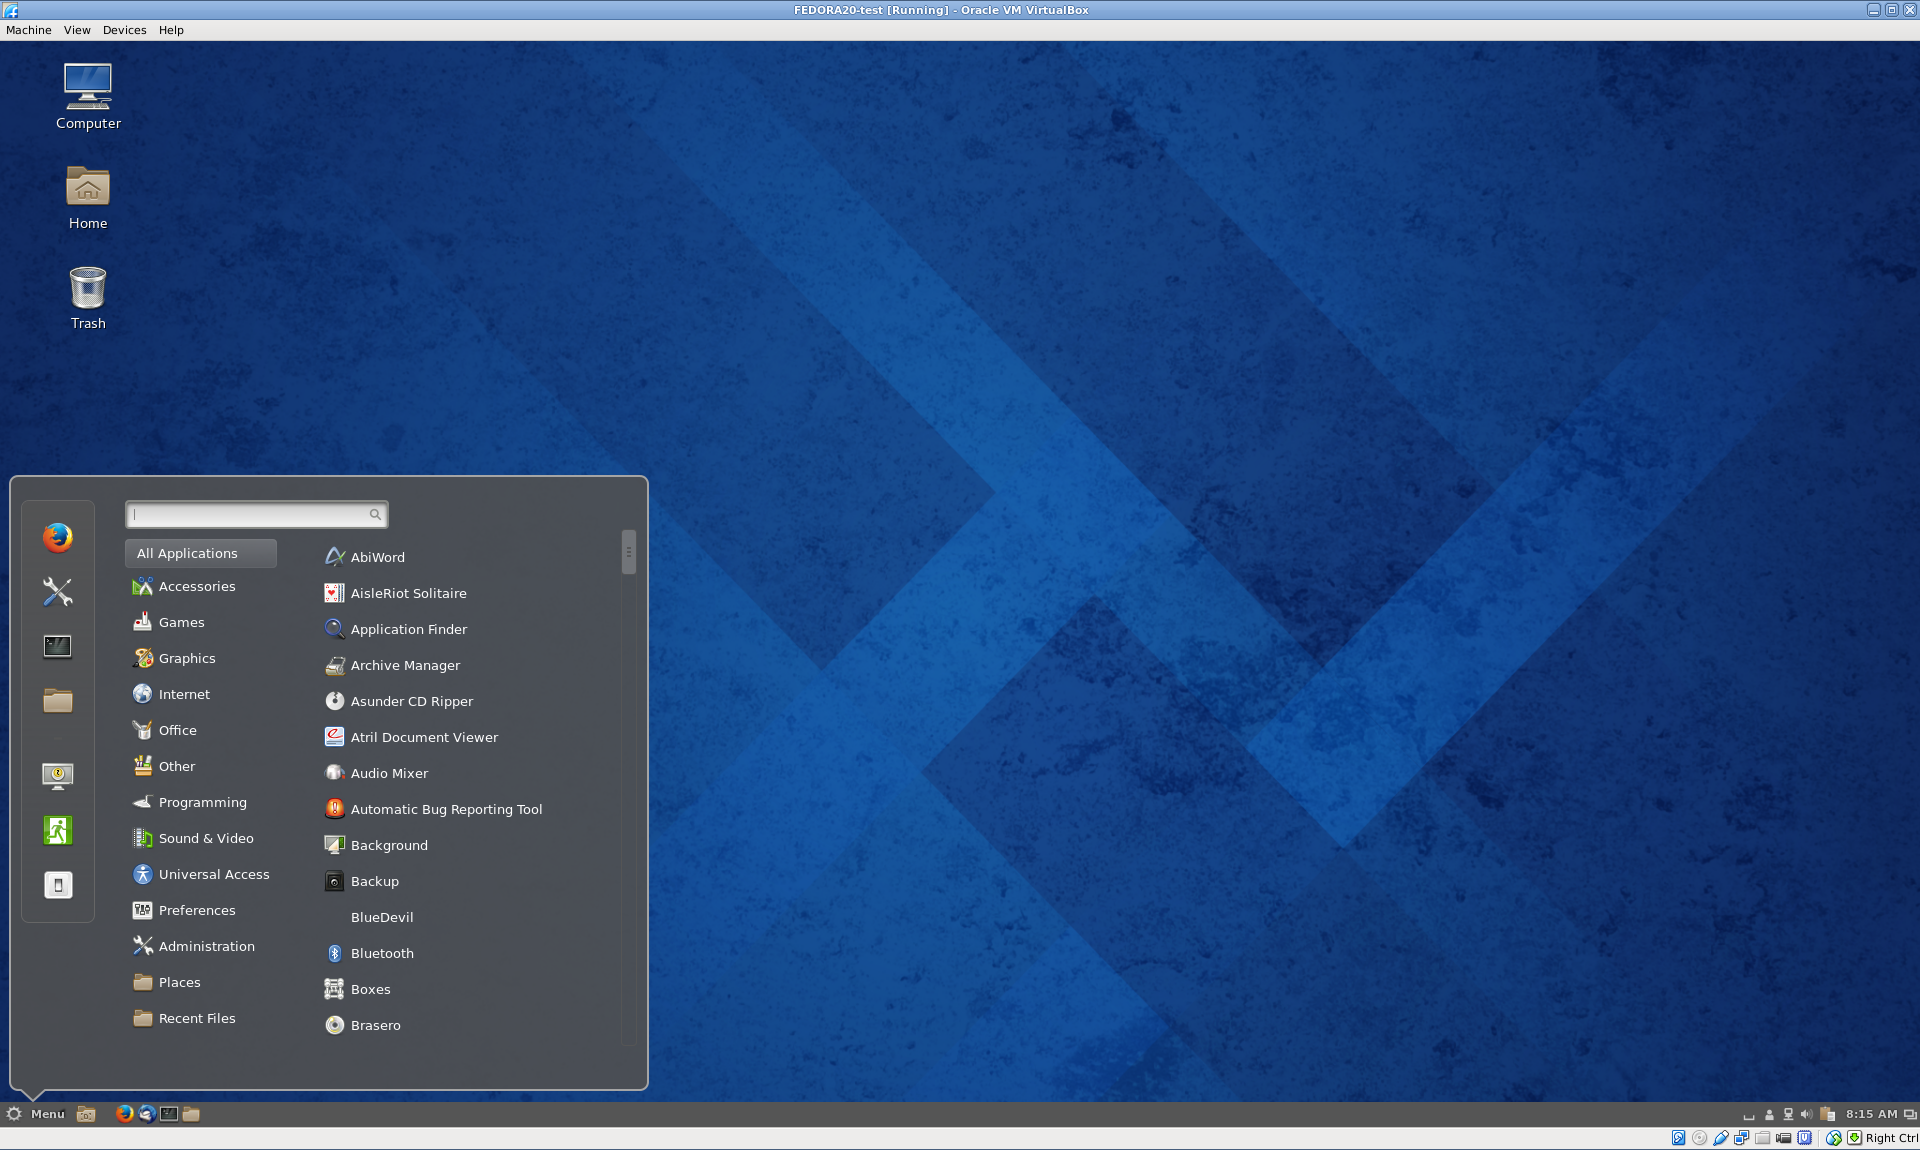Image resolution: width=1920 pixels, height=1150 pixels.
Task: Open the Trash icon on the desktop
Action: (x=88, y=297)
